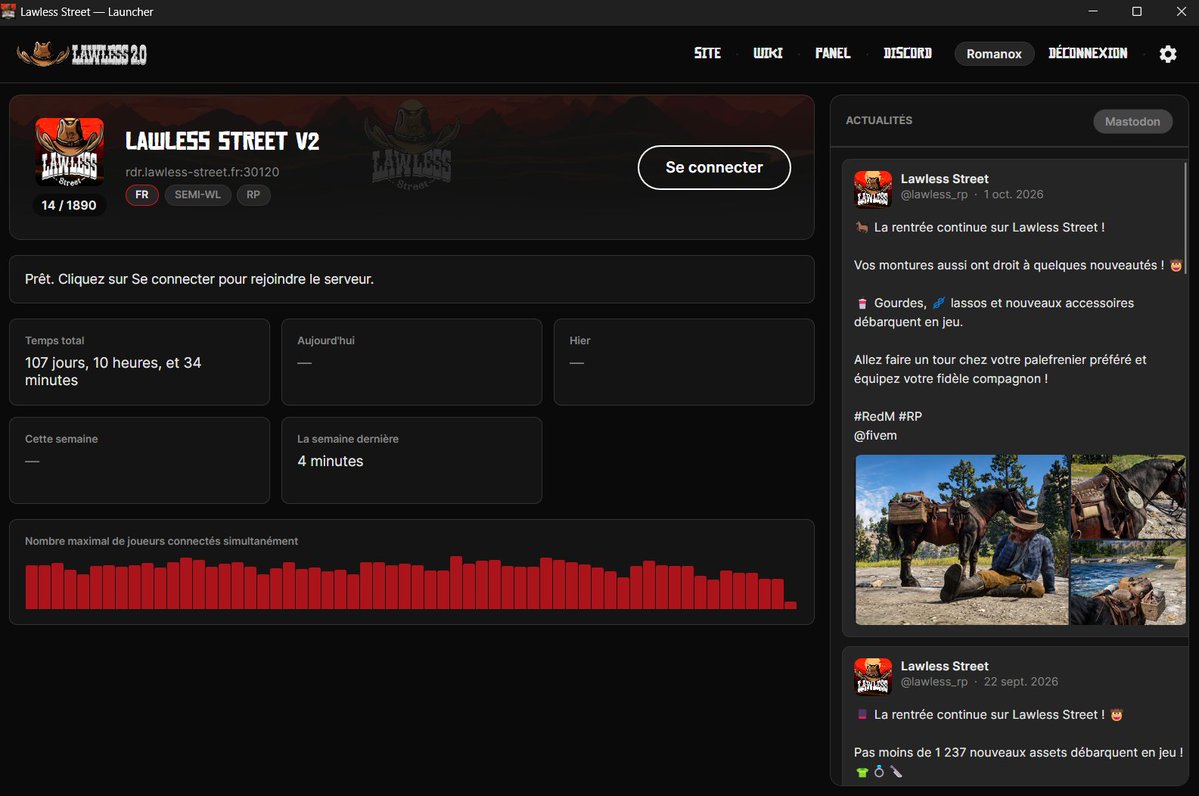
Task: Maximize the launcher window
Action: [x=1137, y=11]
